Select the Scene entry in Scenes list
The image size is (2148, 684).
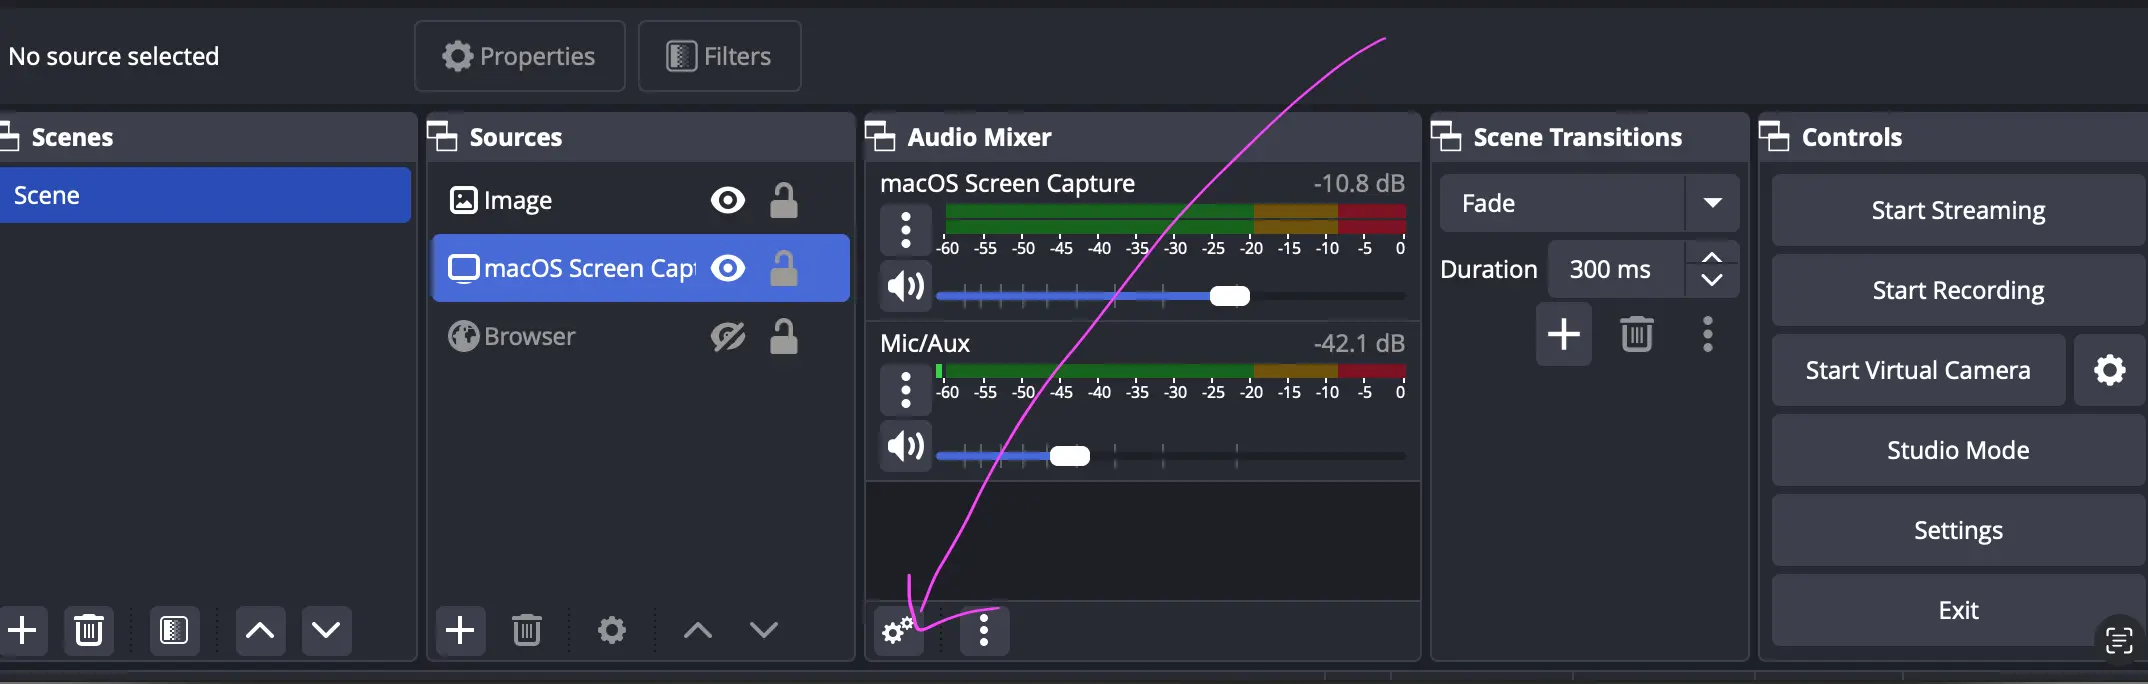(205, 195)
